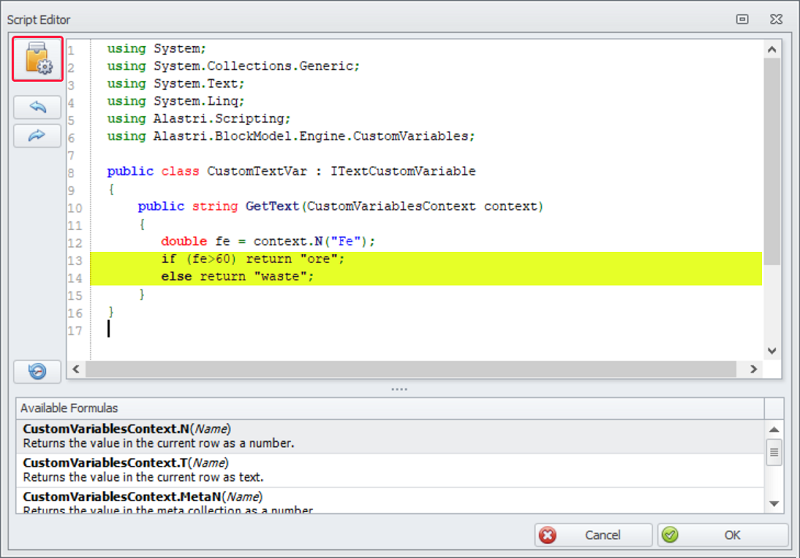Click the 'using Alastri.Scripting;' line

[x=198, y=118]
